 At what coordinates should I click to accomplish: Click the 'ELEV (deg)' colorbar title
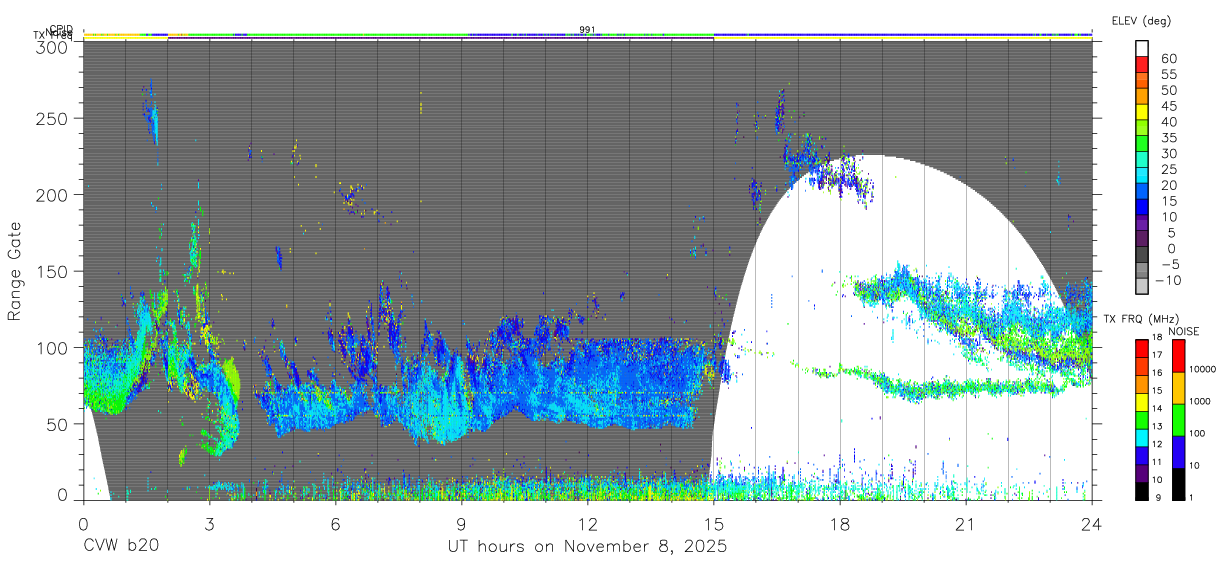(1141, 21)
